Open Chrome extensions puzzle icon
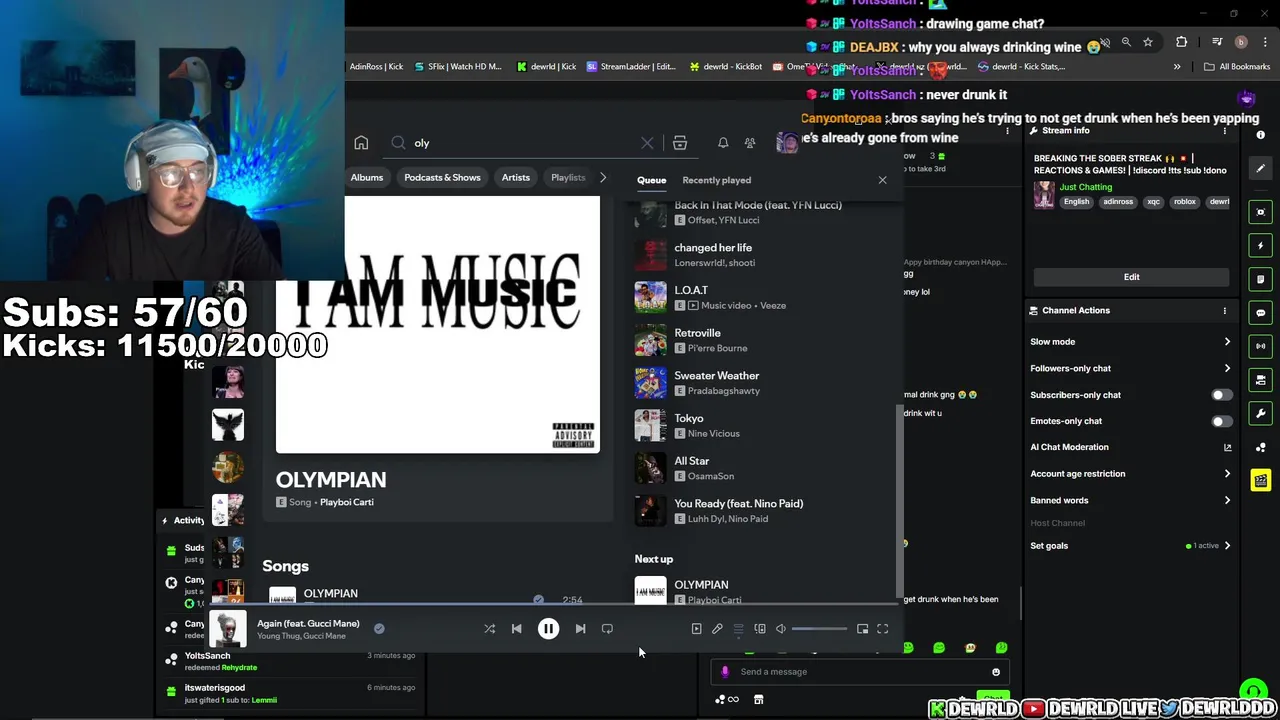This screenshot has width=1280, height=720. 1181,42
